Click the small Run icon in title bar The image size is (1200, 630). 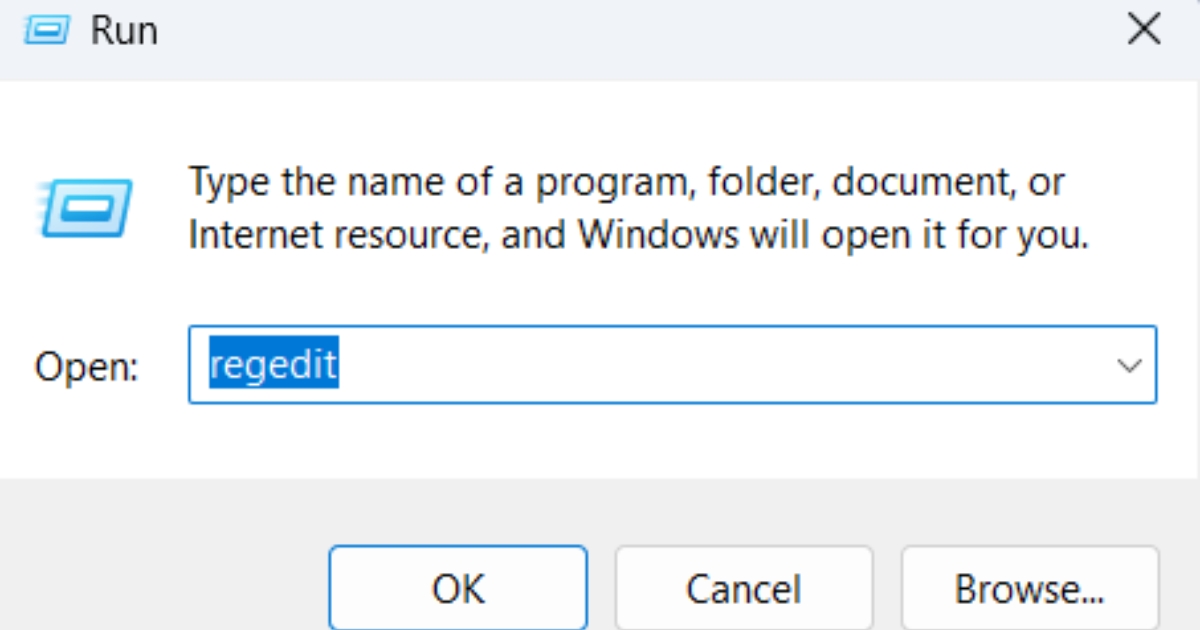(x=48, y=30)
